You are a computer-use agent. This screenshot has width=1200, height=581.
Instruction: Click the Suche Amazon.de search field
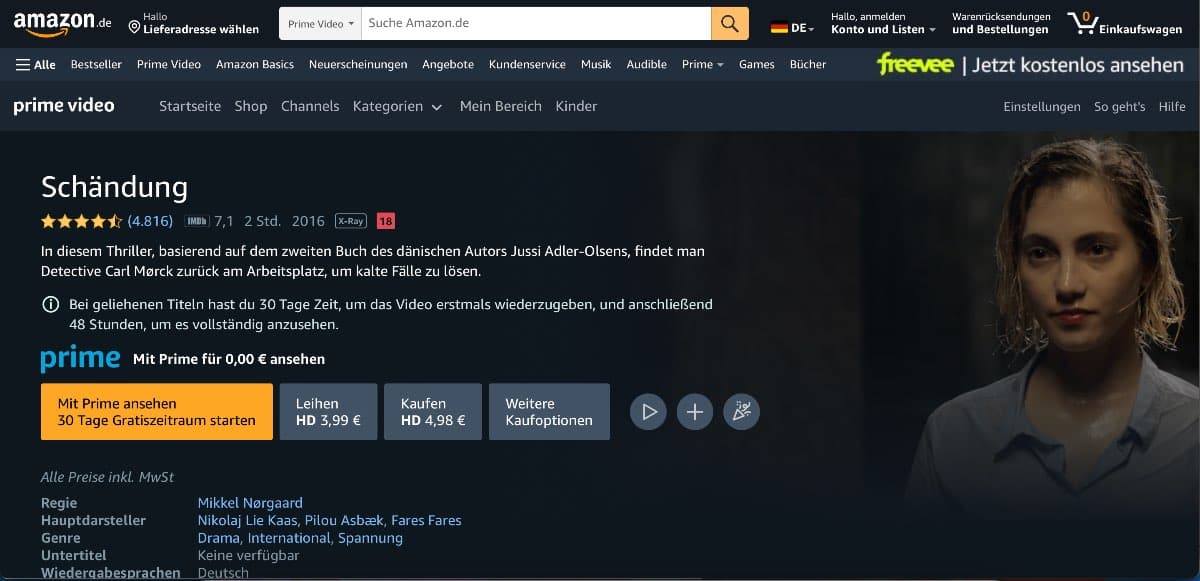click(x=536, y=23)
